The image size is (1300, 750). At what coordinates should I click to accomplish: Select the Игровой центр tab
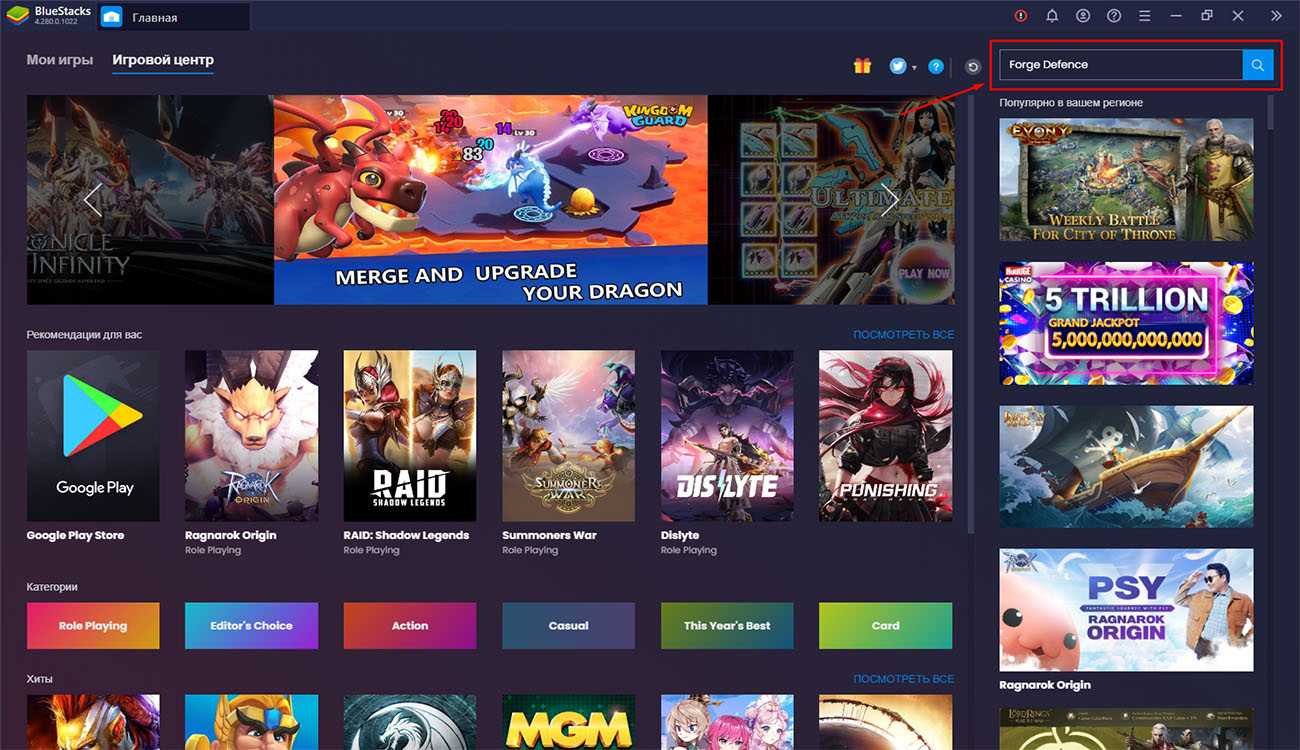point(163,60)
